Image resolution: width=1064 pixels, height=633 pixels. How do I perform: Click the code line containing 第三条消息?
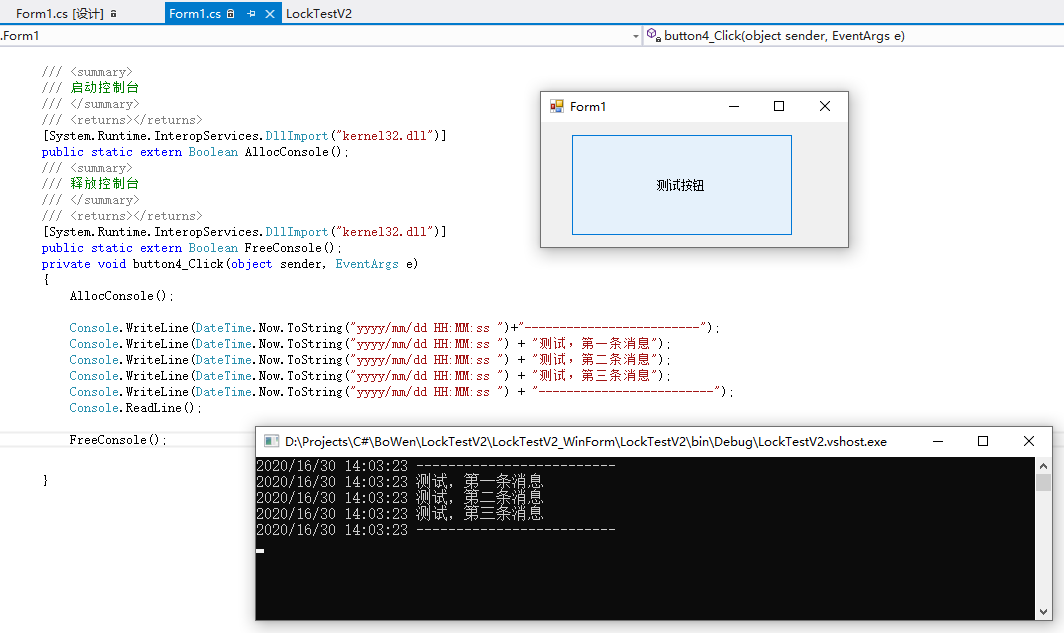pos(370,376)
